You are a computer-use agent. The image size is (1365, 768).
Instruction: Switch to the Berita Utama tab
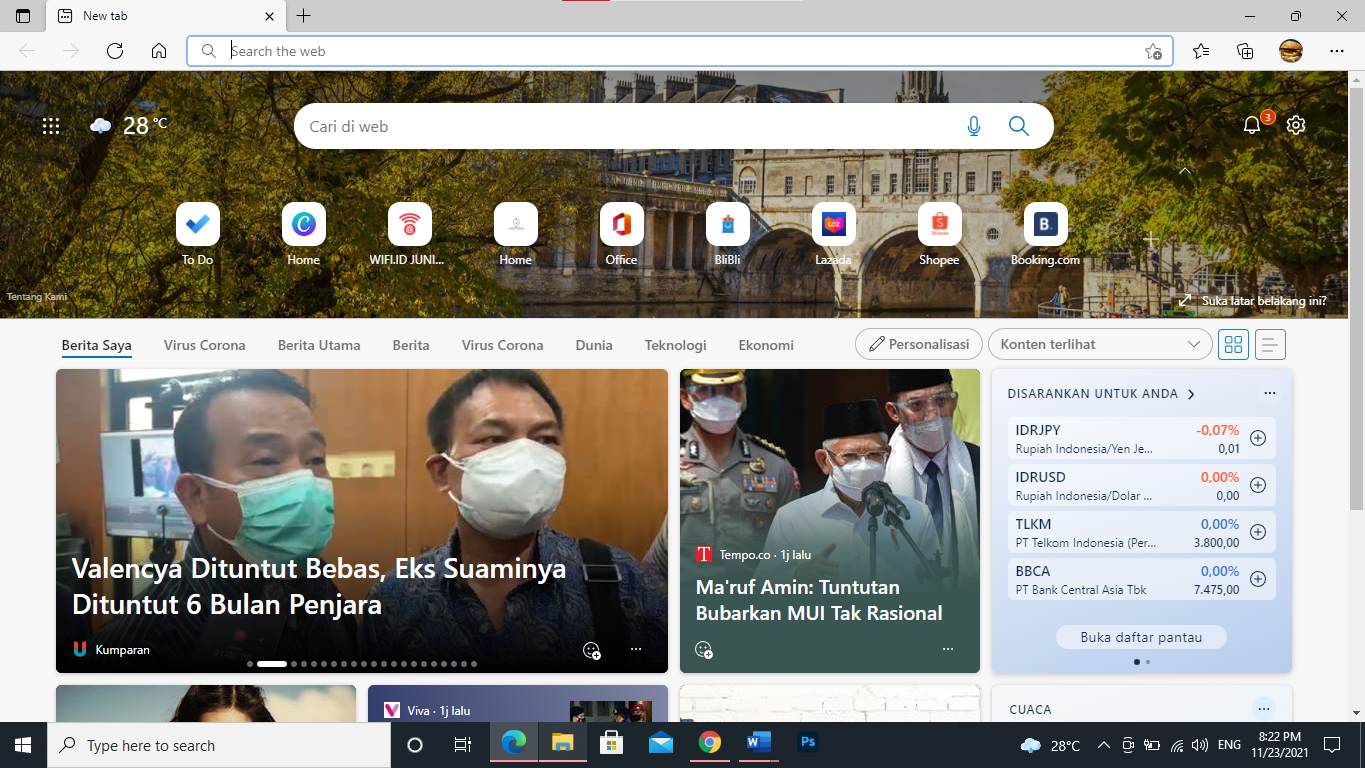coord(319,345)
